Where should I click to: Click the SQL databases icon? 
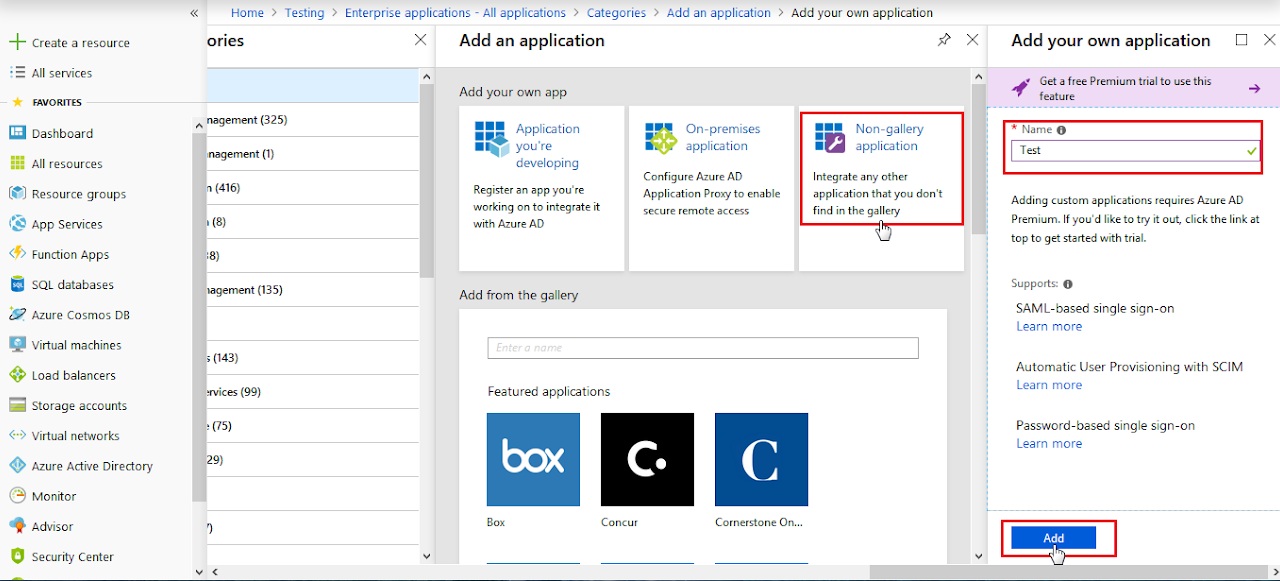pyautogui.click(x=16, y=284)
